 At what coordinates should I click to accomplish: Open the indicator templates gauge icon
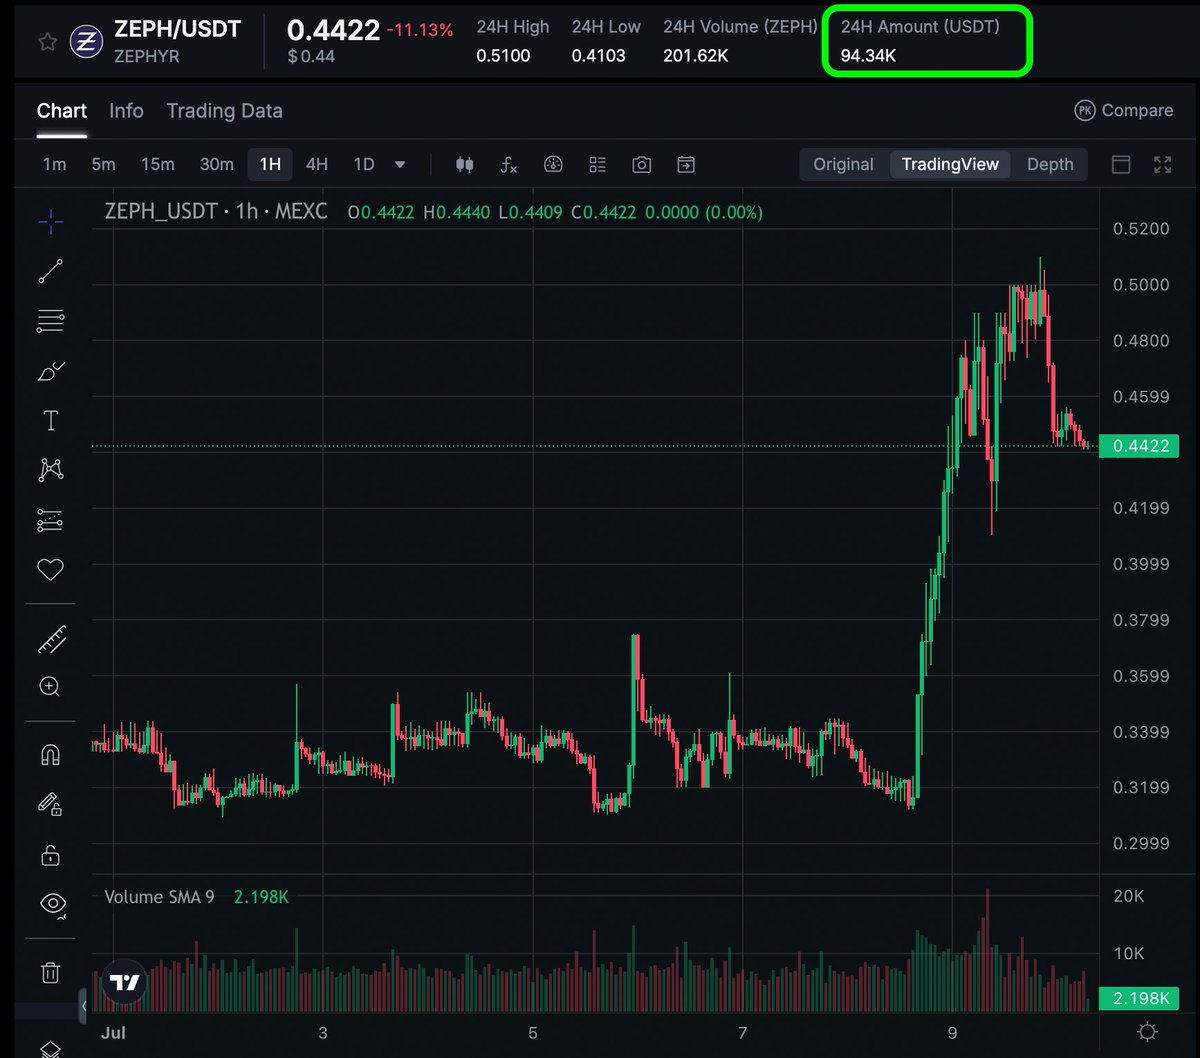click(x=554, y=165)
